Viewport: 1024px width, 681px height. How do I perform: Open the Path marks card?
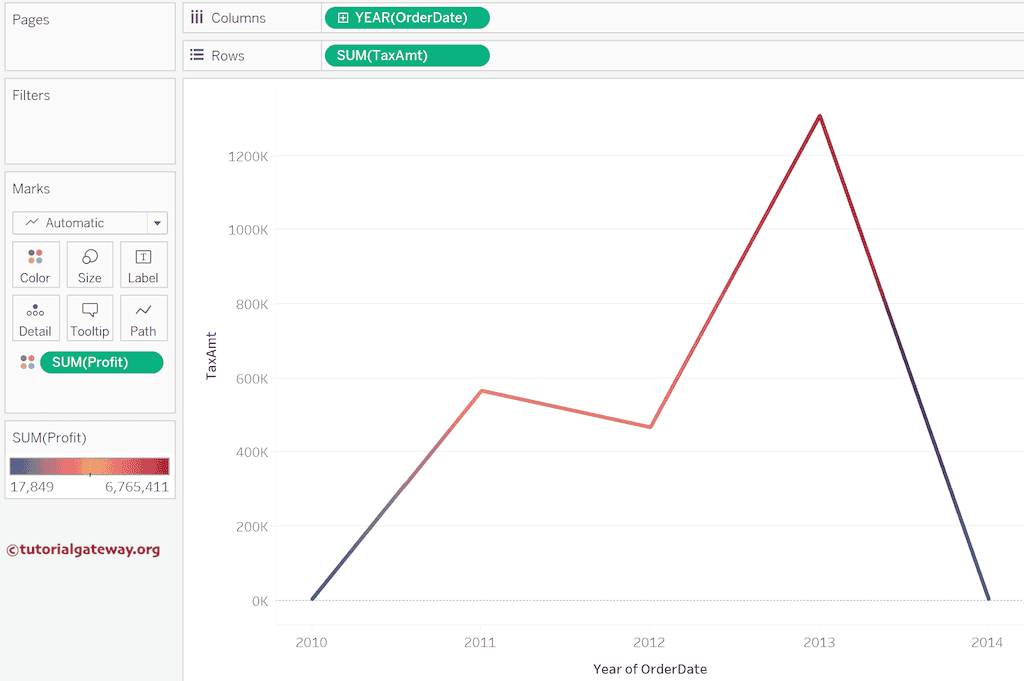(143, 318)
